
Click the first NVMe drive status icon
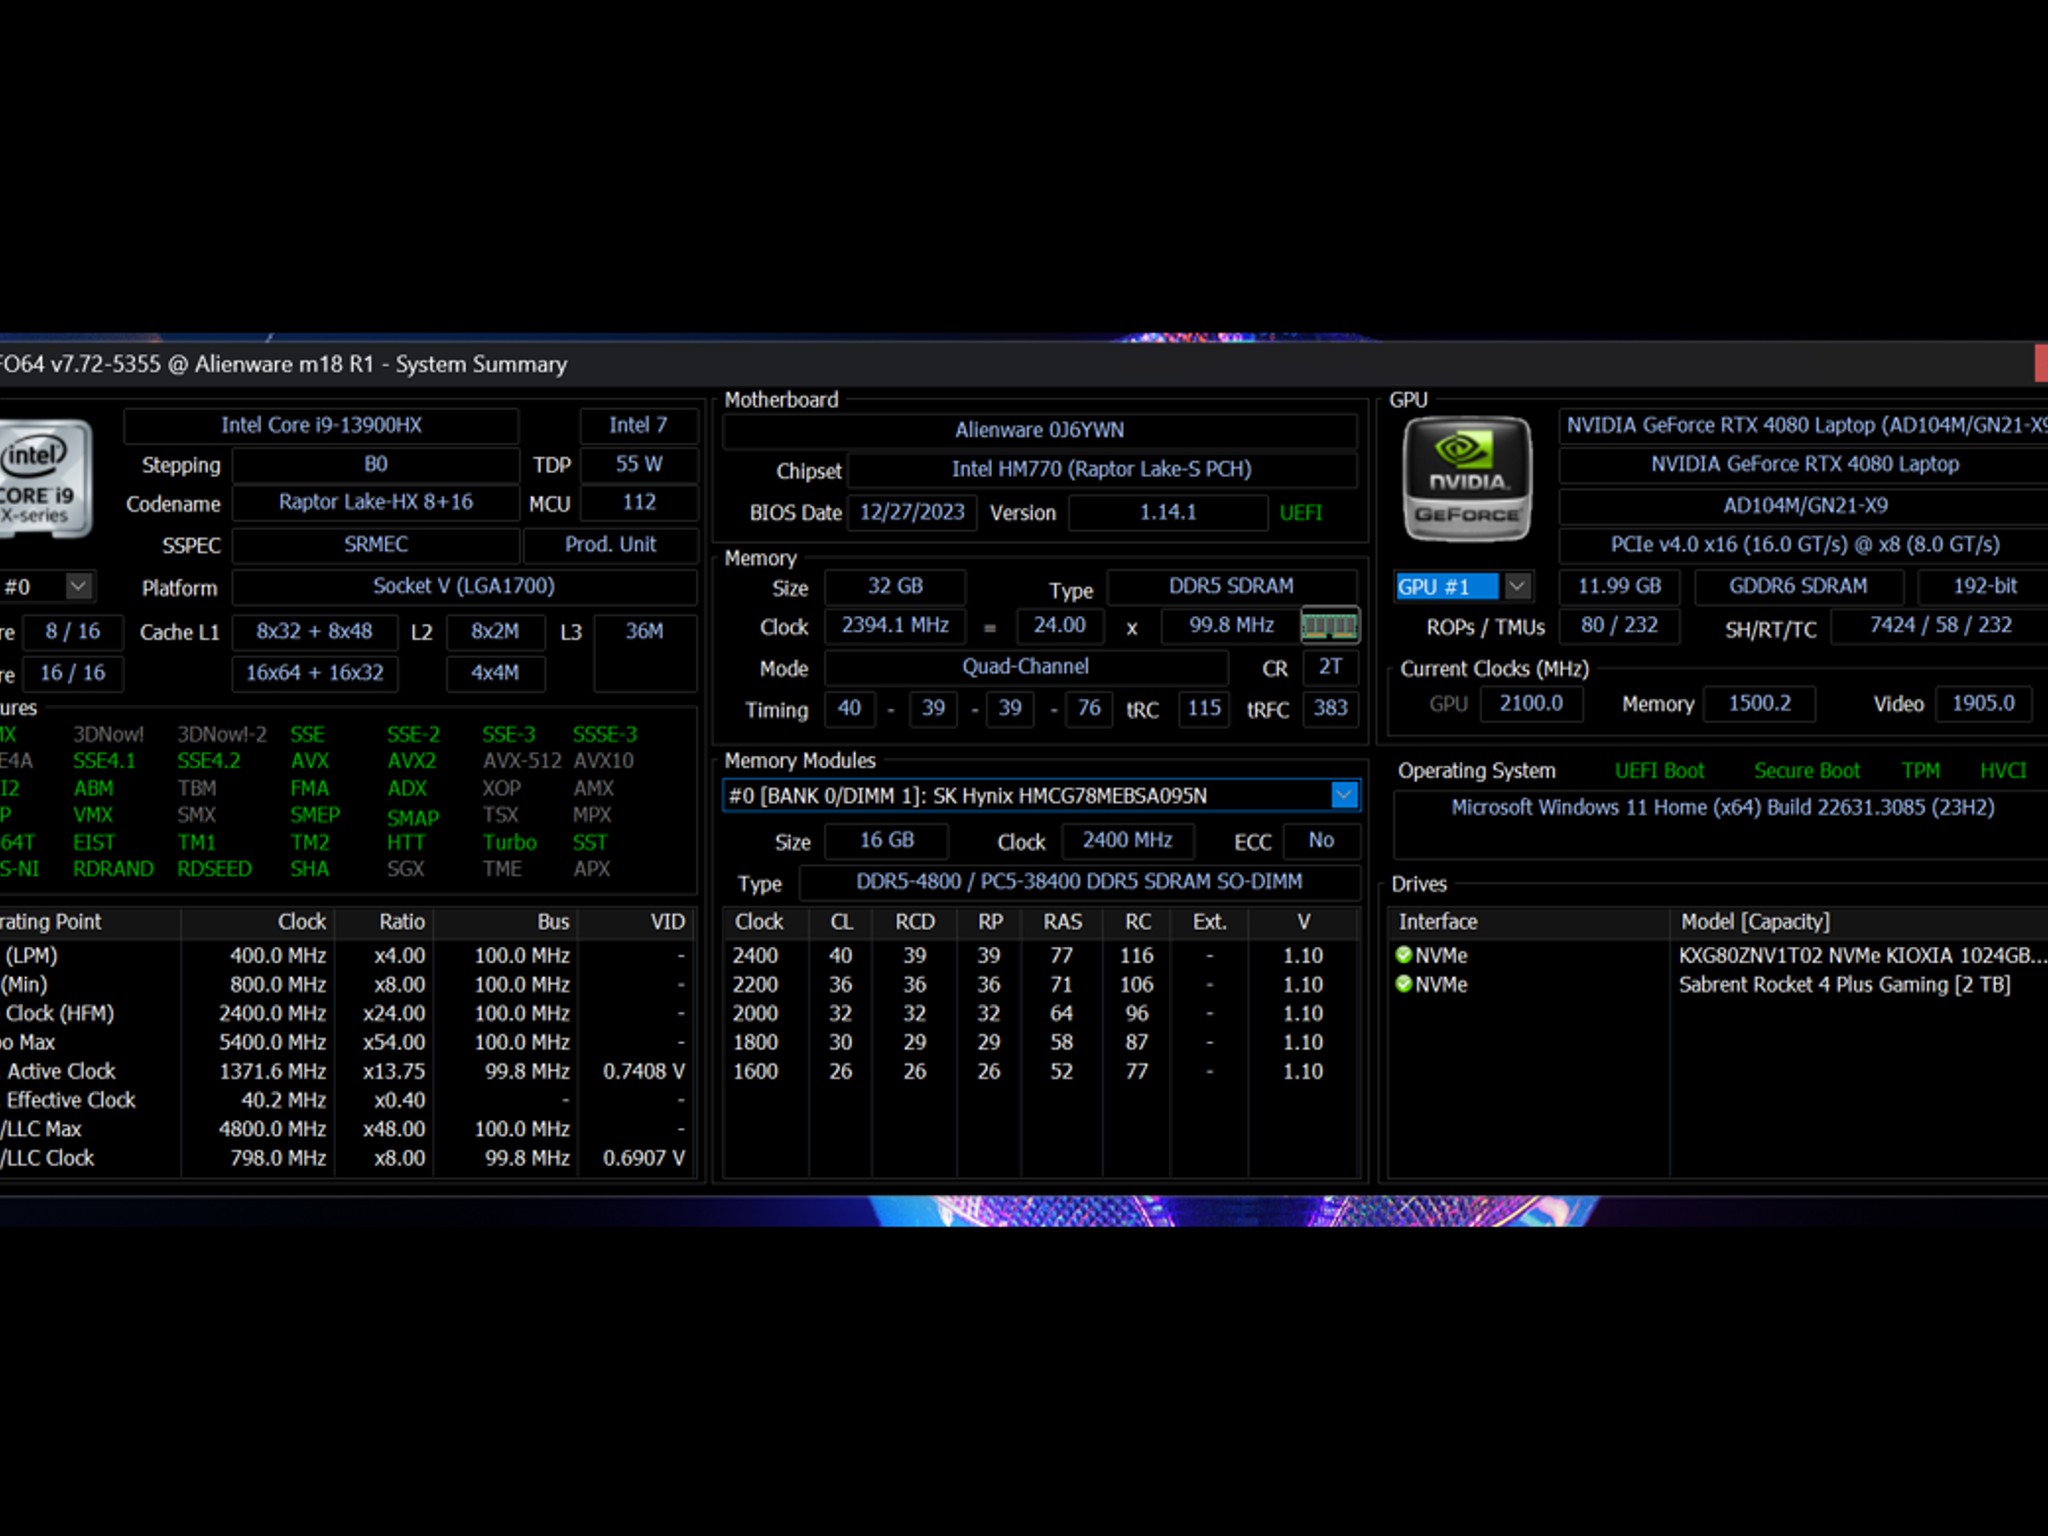tap(1404, 955)
